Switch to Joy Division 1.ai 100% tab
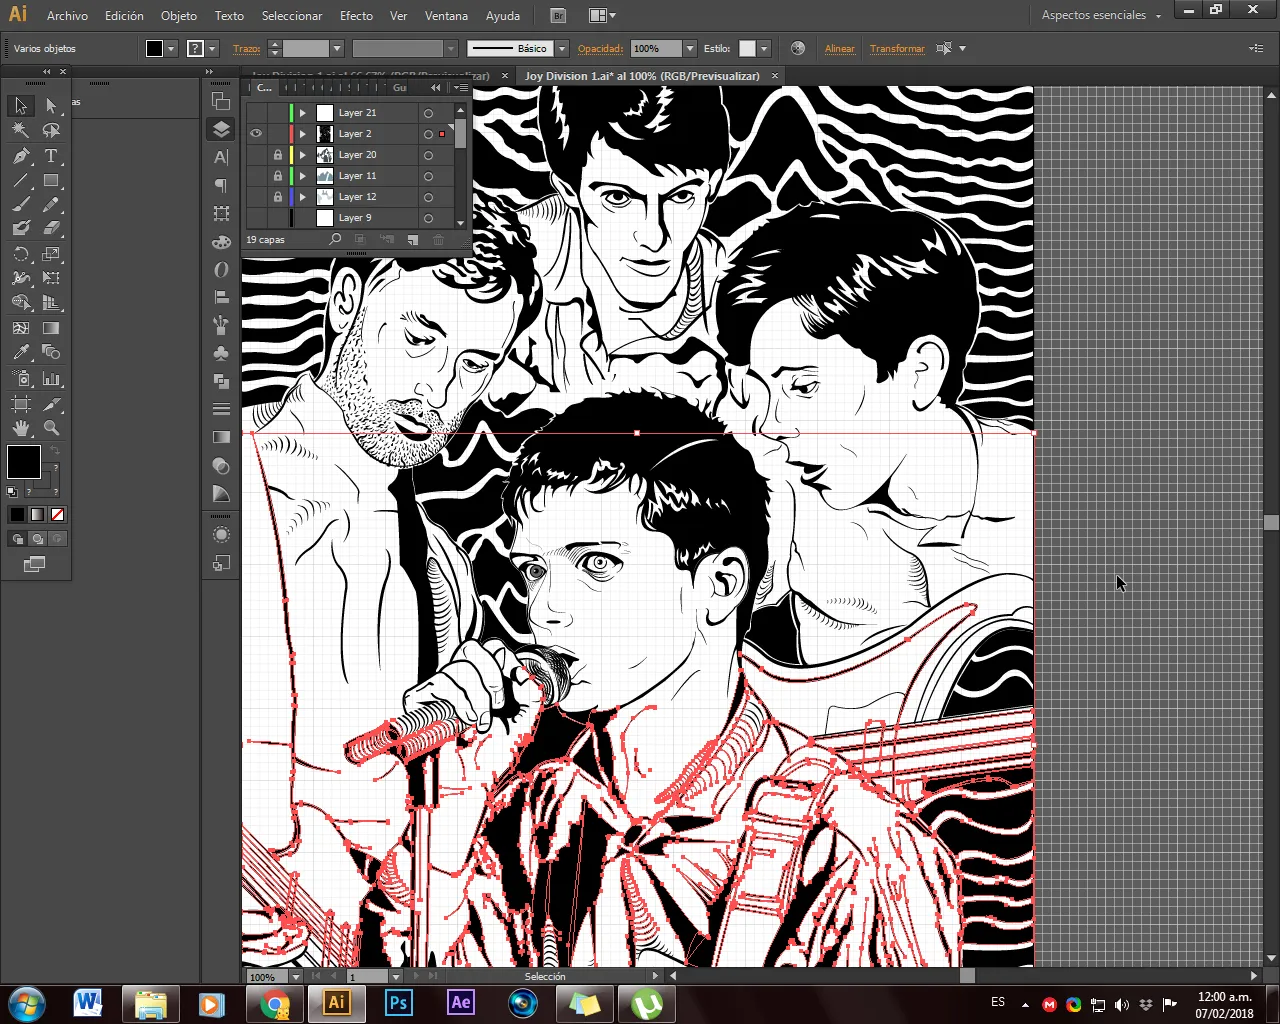 tap(642, 76)
